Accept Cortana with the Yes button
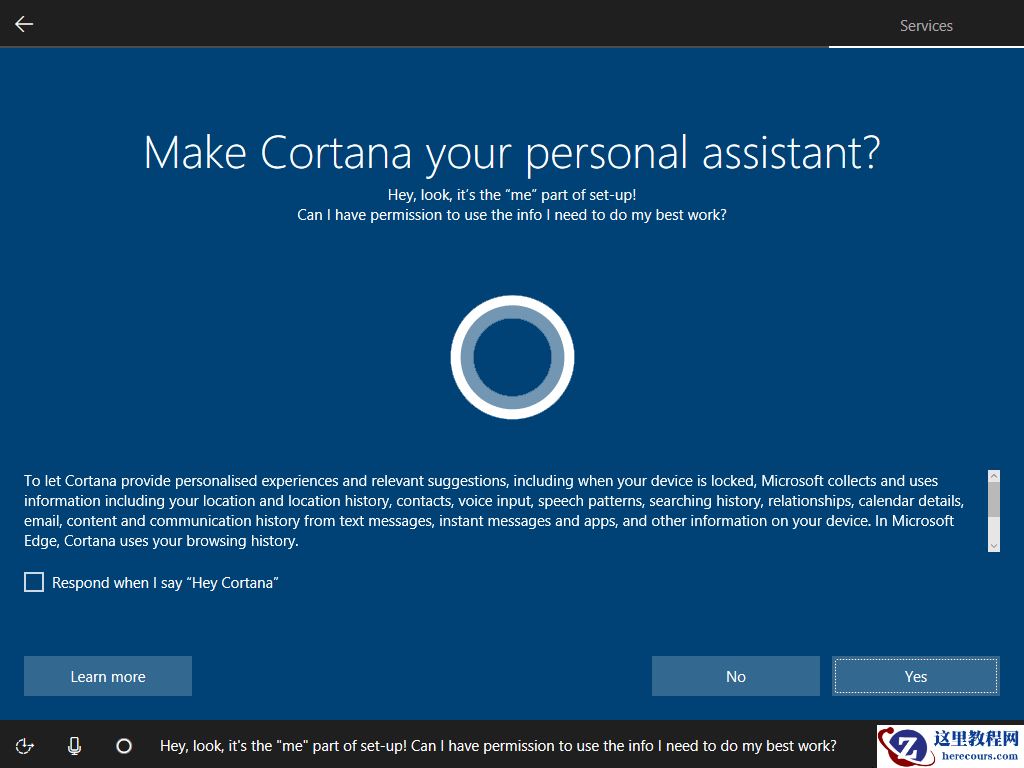The width and height of the screenshot is (1024, 768). 916,676
